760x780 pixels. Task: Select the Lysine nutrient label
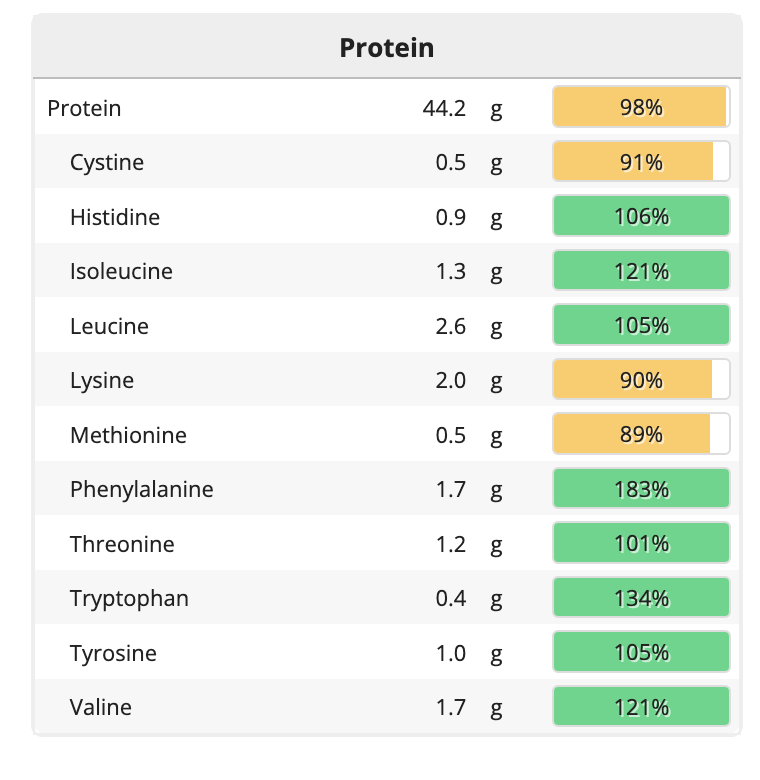point(102,380)
